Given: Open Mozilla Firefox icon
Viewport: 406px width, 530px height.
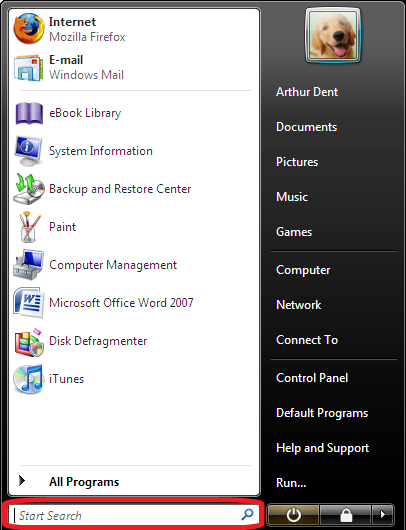Looking at the screenshot, I should click(x=29, y=28).
